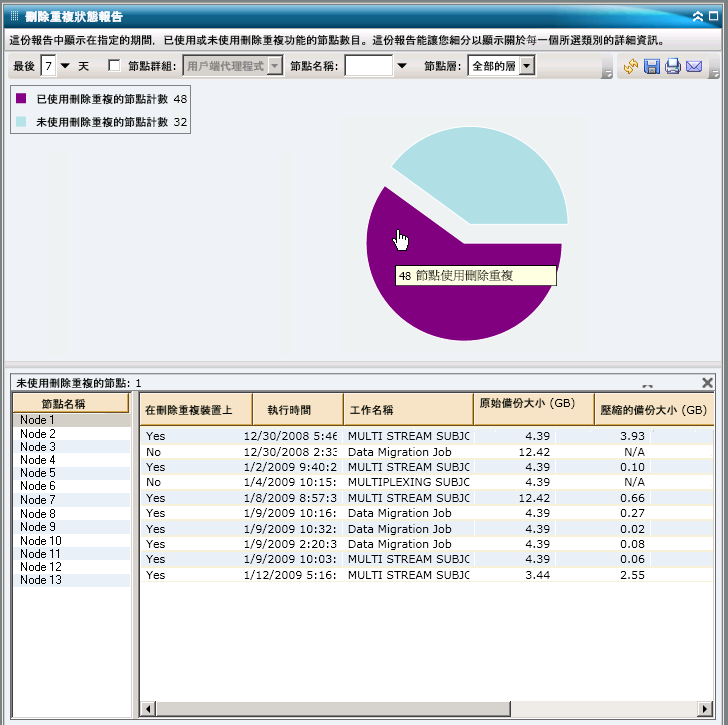Click the horizontal scrollbar left arrow

[x=148, y=709]
